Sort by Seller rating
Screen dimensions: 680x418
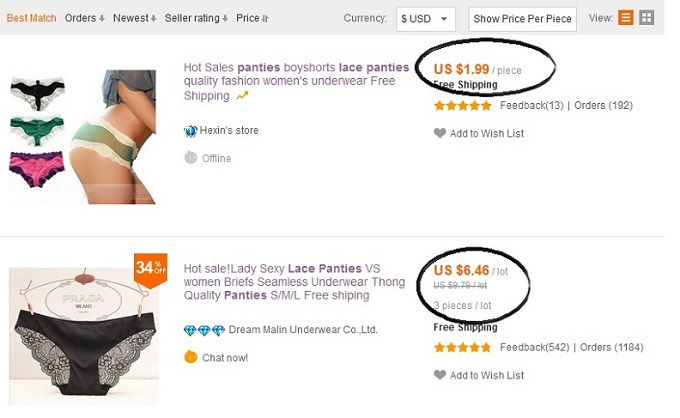(x=196, y=18)
